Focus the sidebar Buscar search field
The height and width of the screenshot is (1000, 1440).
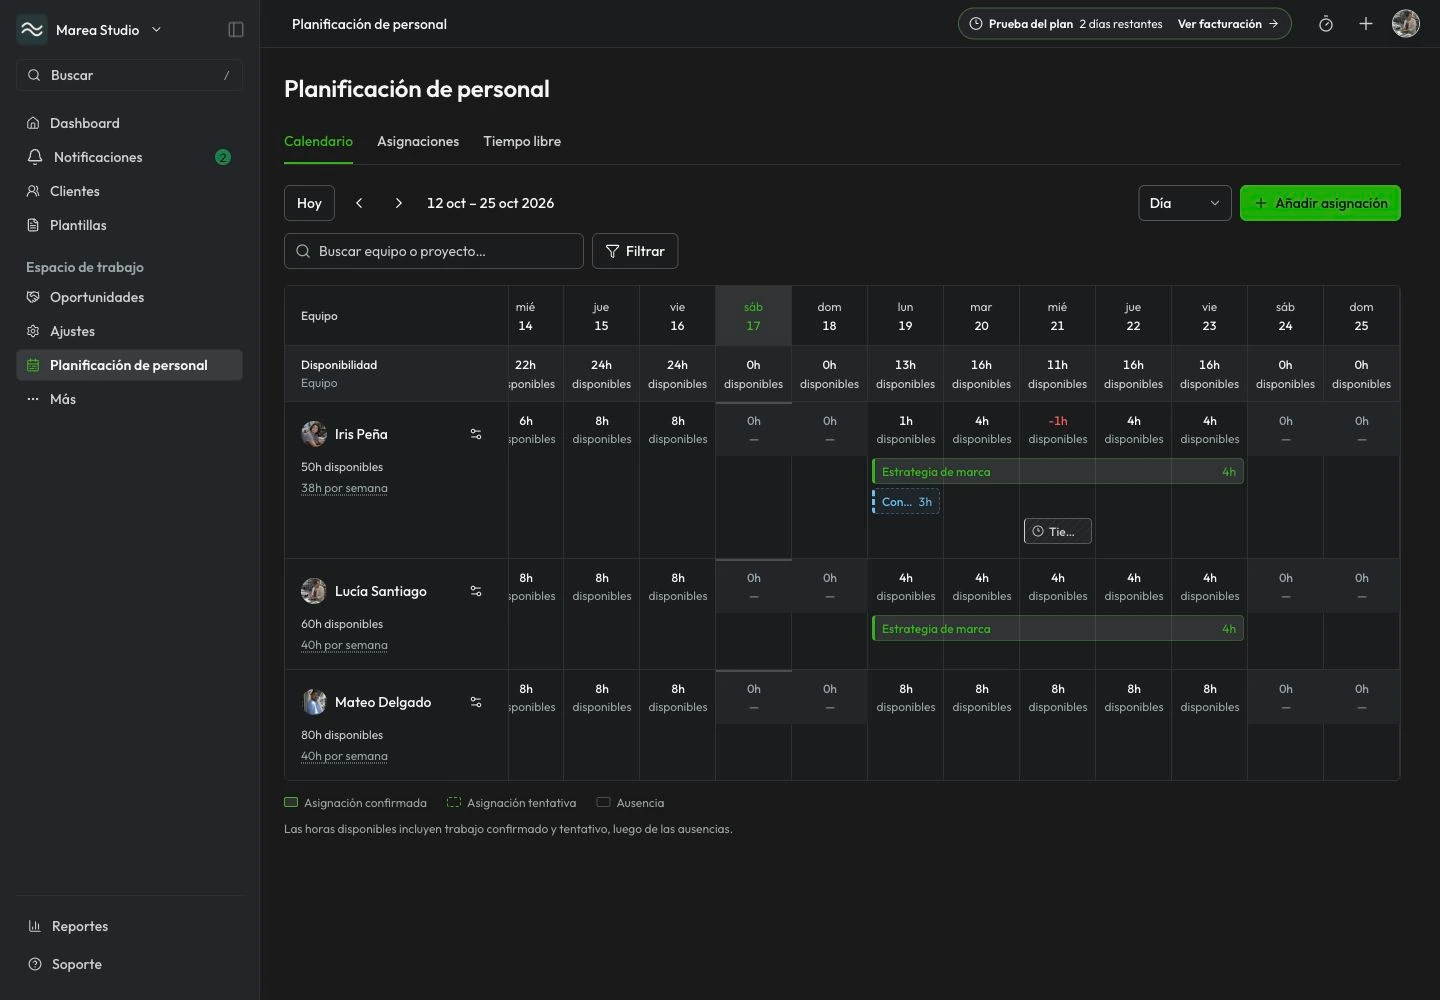(129, 75)
